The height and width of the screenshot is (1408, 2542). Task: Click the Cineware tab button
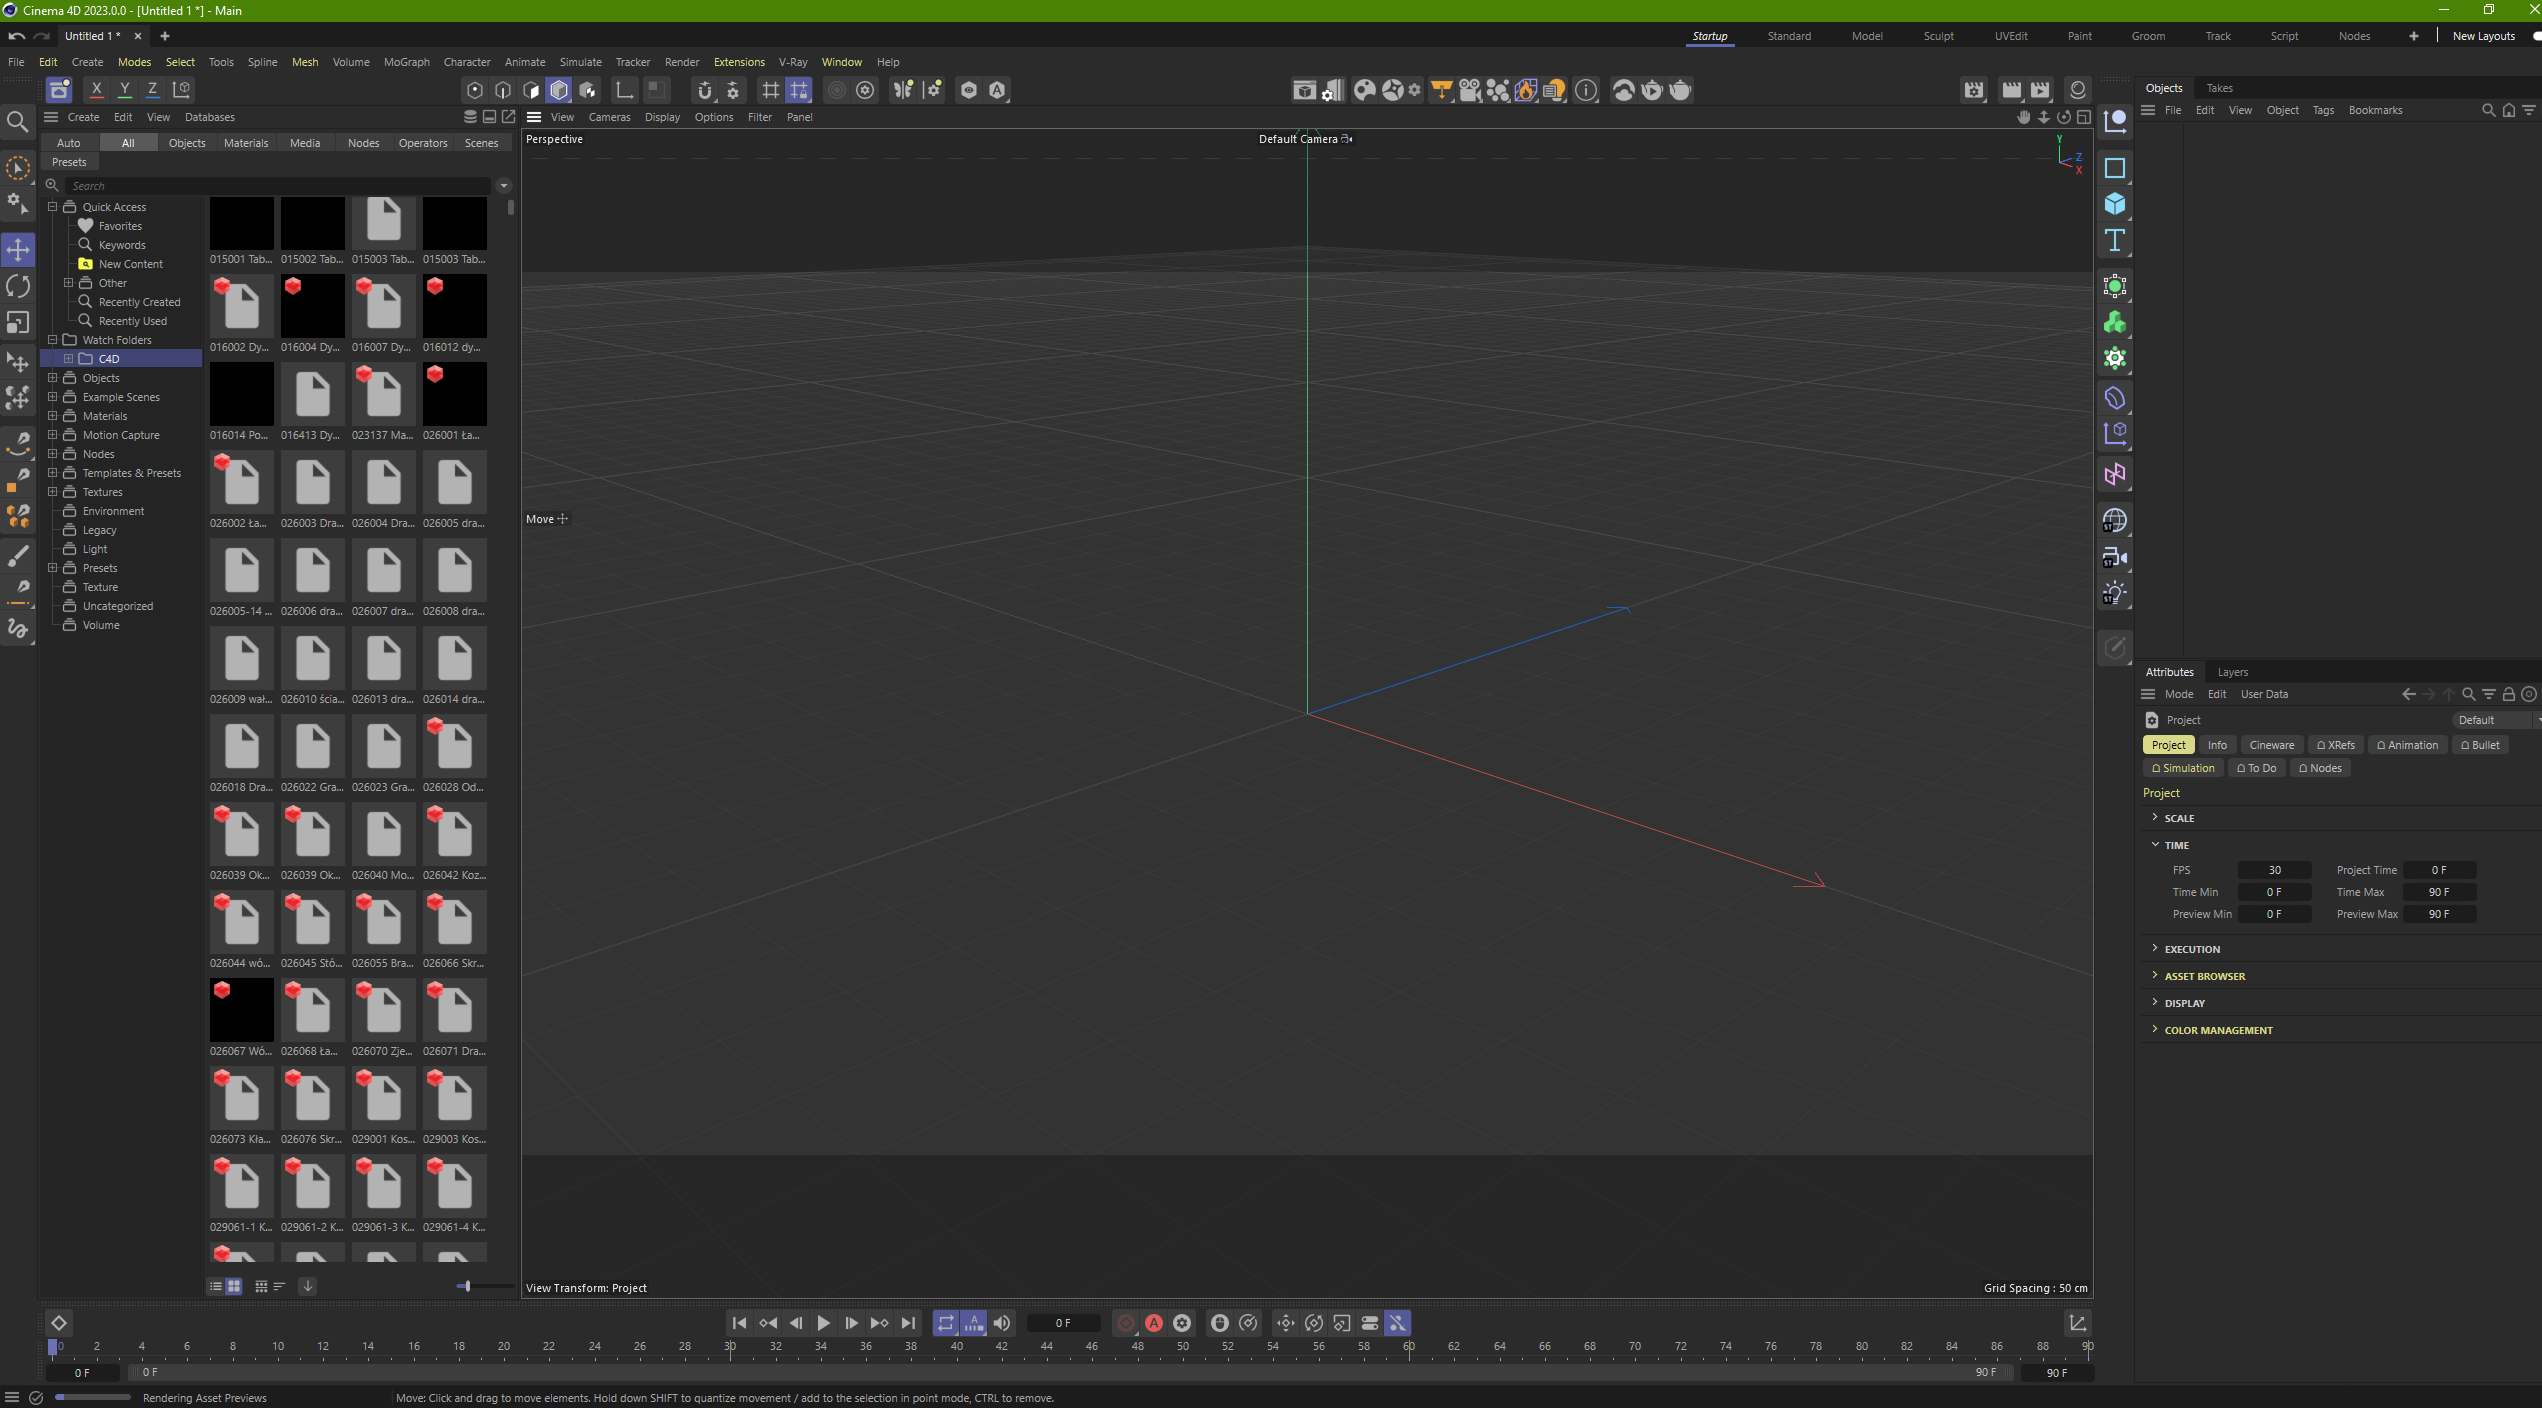pyautogui.click(x=2271, y=745)
